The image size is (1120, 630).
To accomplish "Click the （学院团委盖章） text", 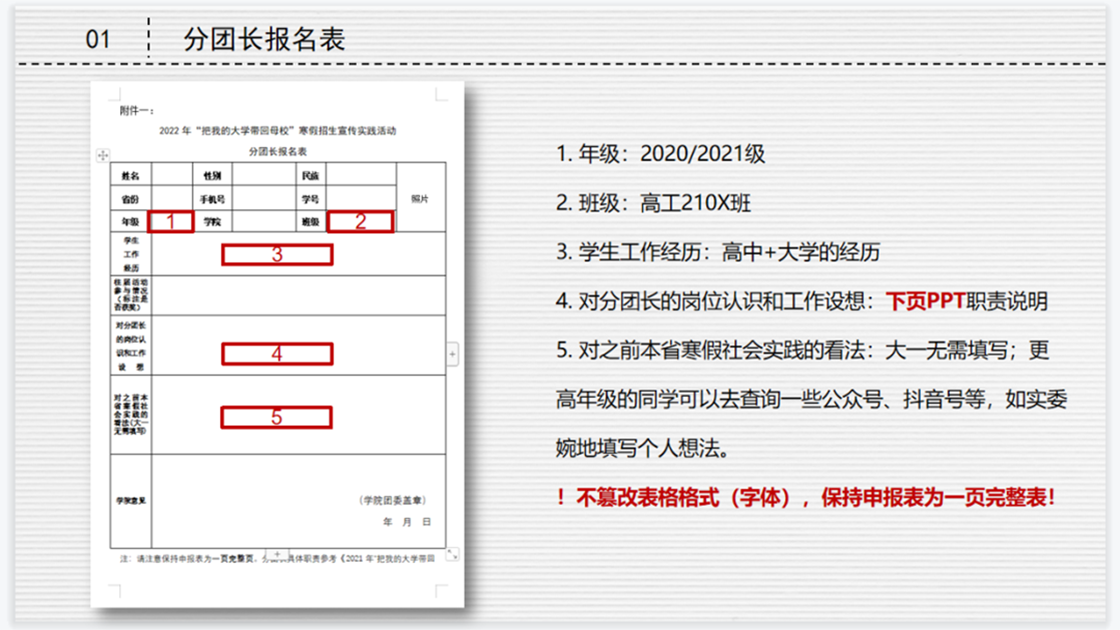I will 392,500.
